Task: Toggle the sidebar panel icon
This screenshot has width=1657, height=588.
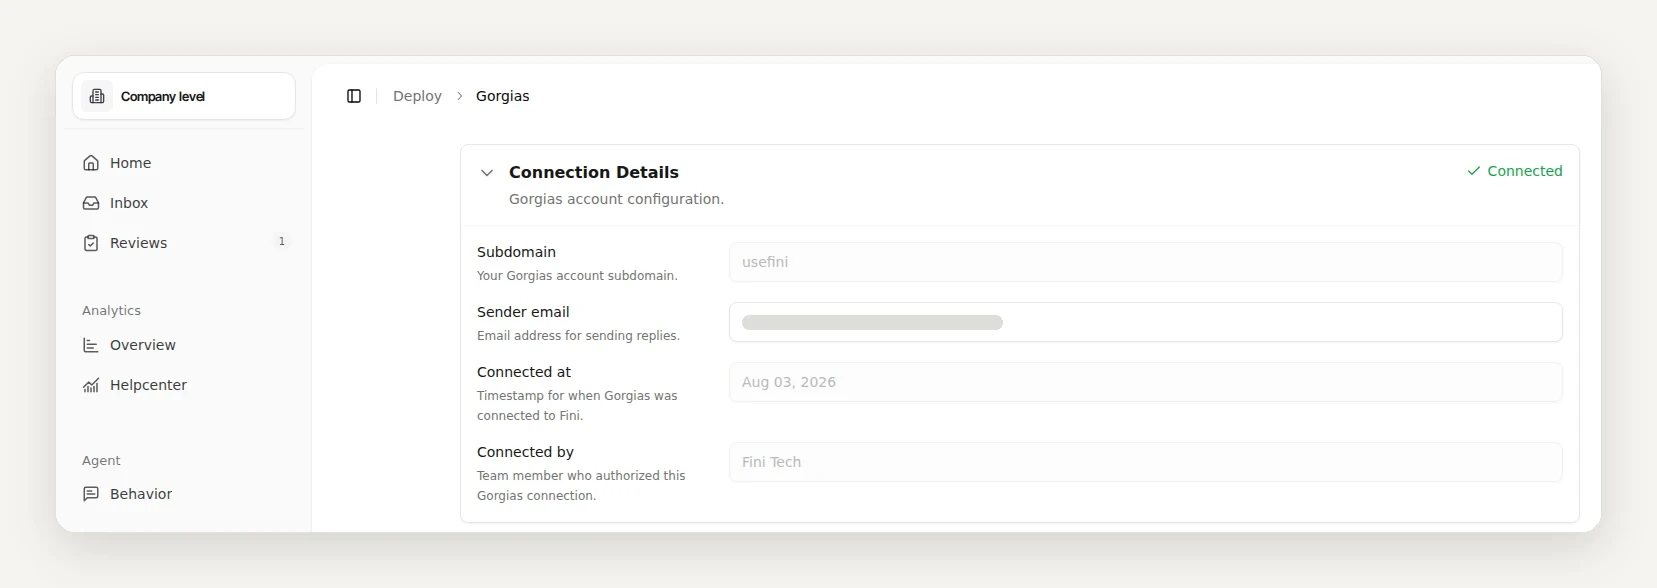Action: (354, 96)
